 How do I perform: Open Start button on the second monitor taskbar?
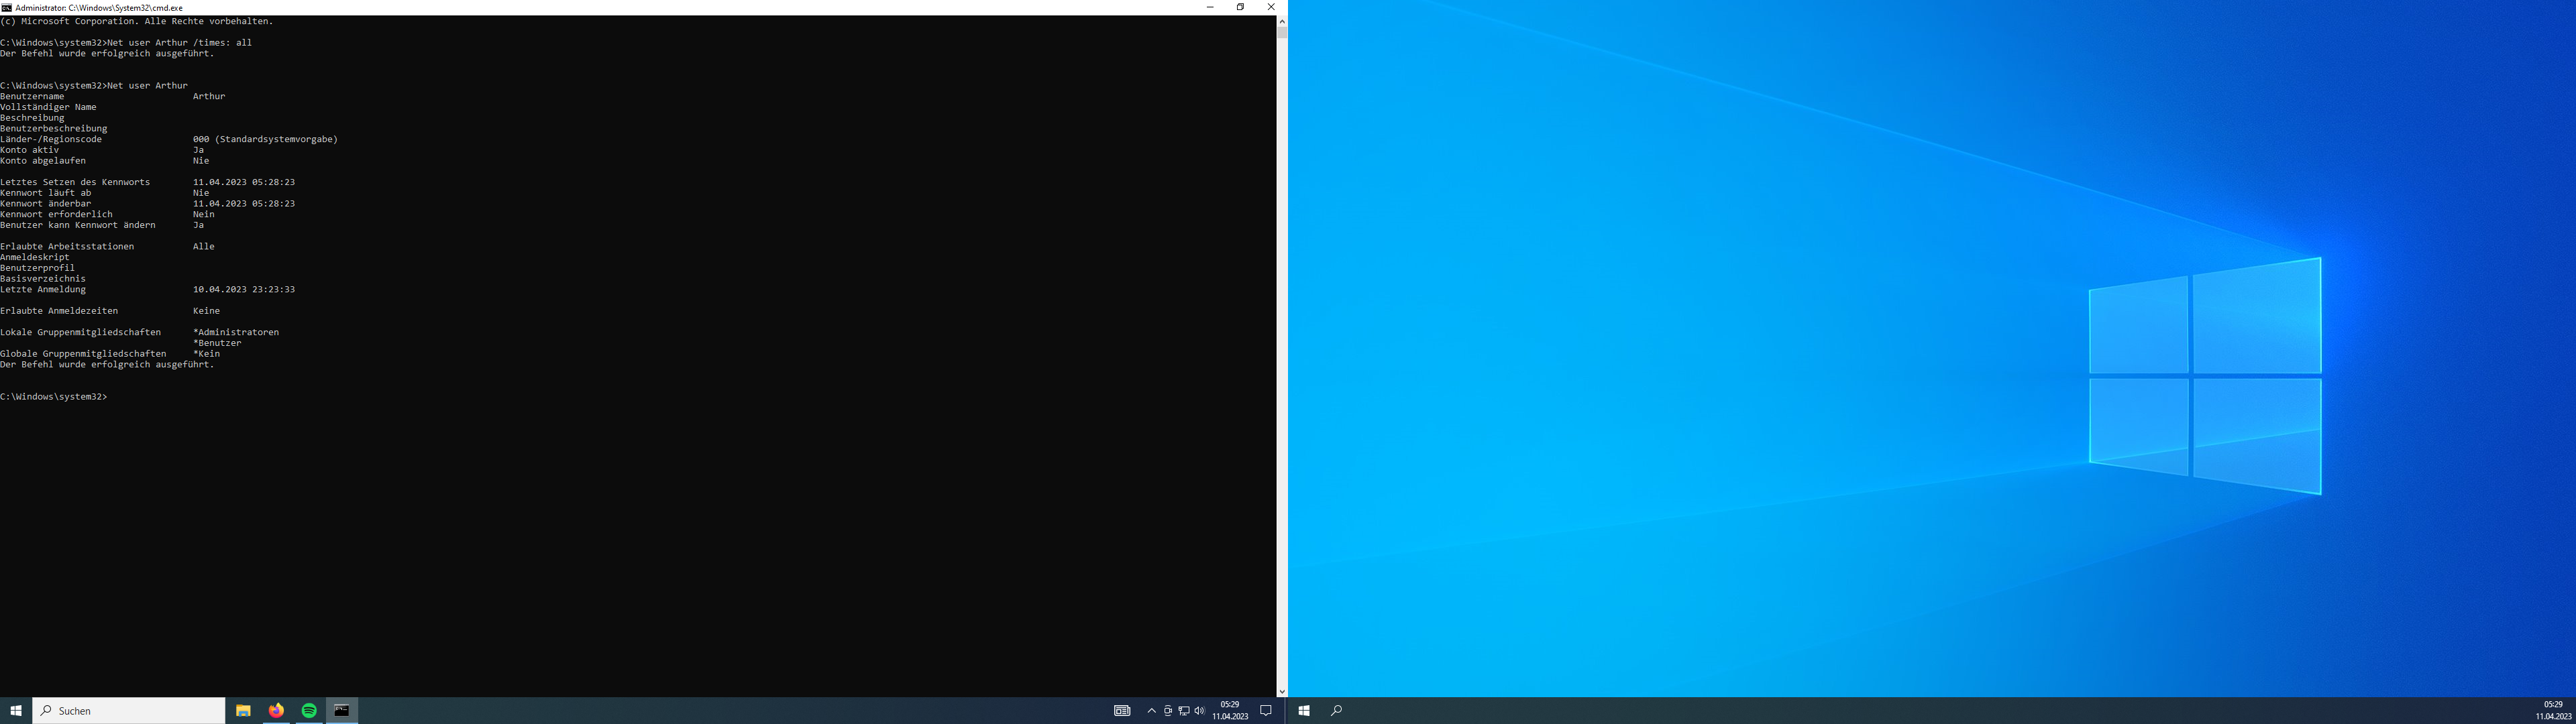1304,711
